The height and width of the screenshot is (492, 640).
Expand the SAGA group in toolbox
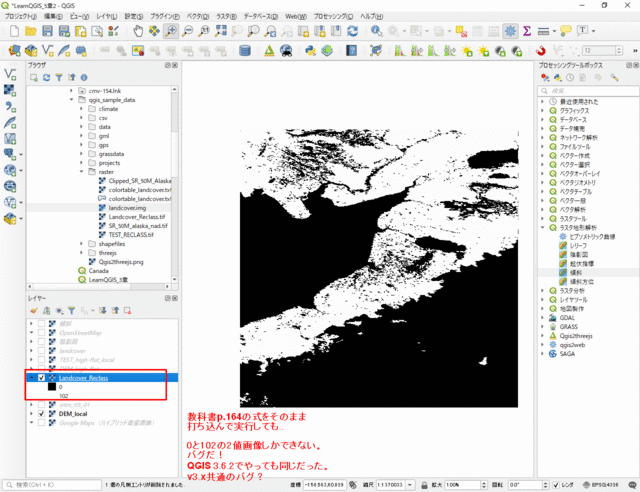(x=542, y=354)
